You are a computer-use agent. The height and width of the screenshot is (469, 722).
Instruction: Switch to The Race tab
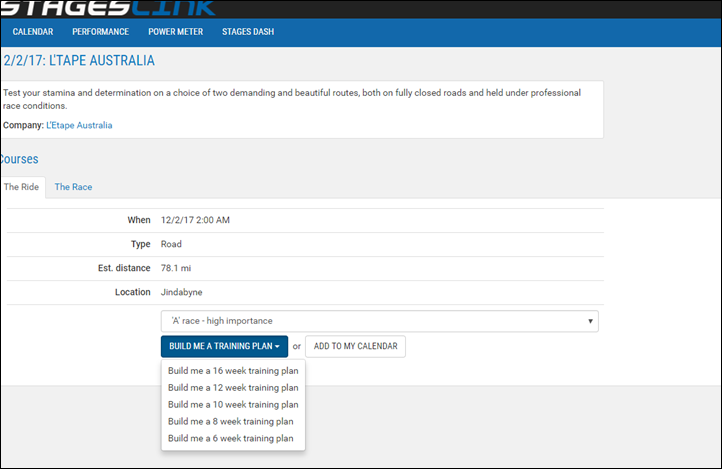[73, 187]
